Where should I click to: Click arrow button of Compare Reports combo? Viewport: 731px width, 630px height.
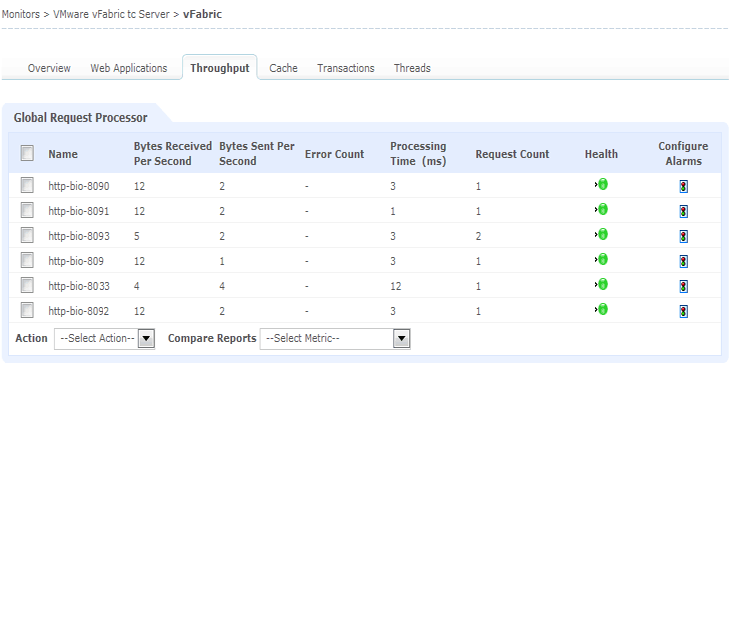(401, 339)
